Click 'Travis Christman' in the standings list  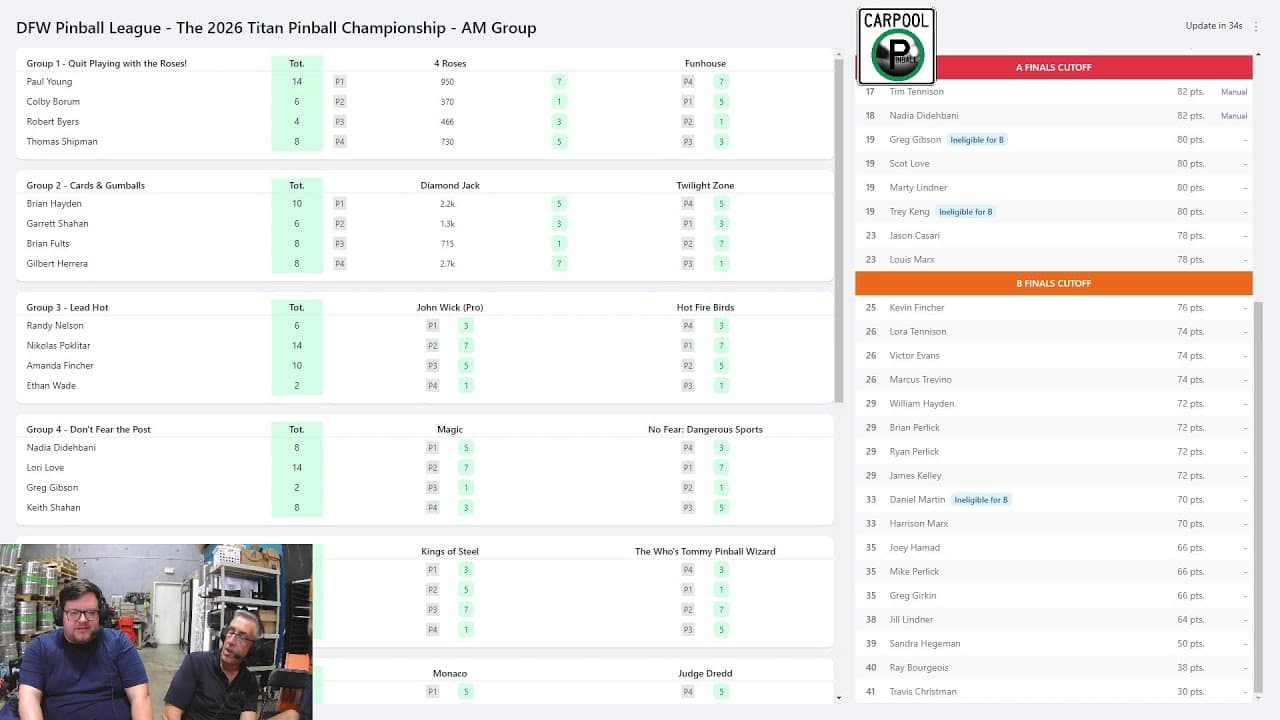point(923,692)
